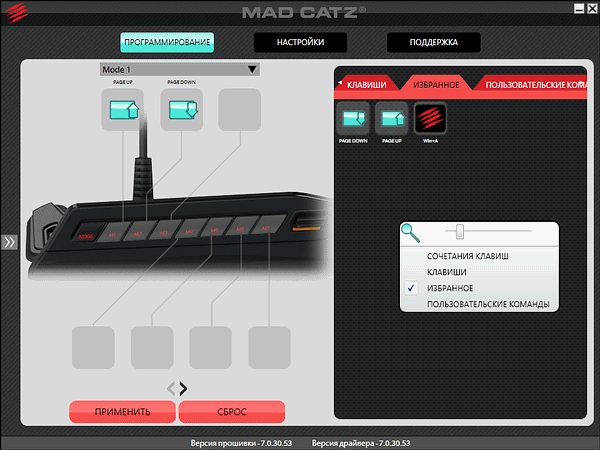Image resolution: width=600 pixels, height=450 pixels.
Task: Select the third empty bottom slot for M6
Action: (211, 347)
